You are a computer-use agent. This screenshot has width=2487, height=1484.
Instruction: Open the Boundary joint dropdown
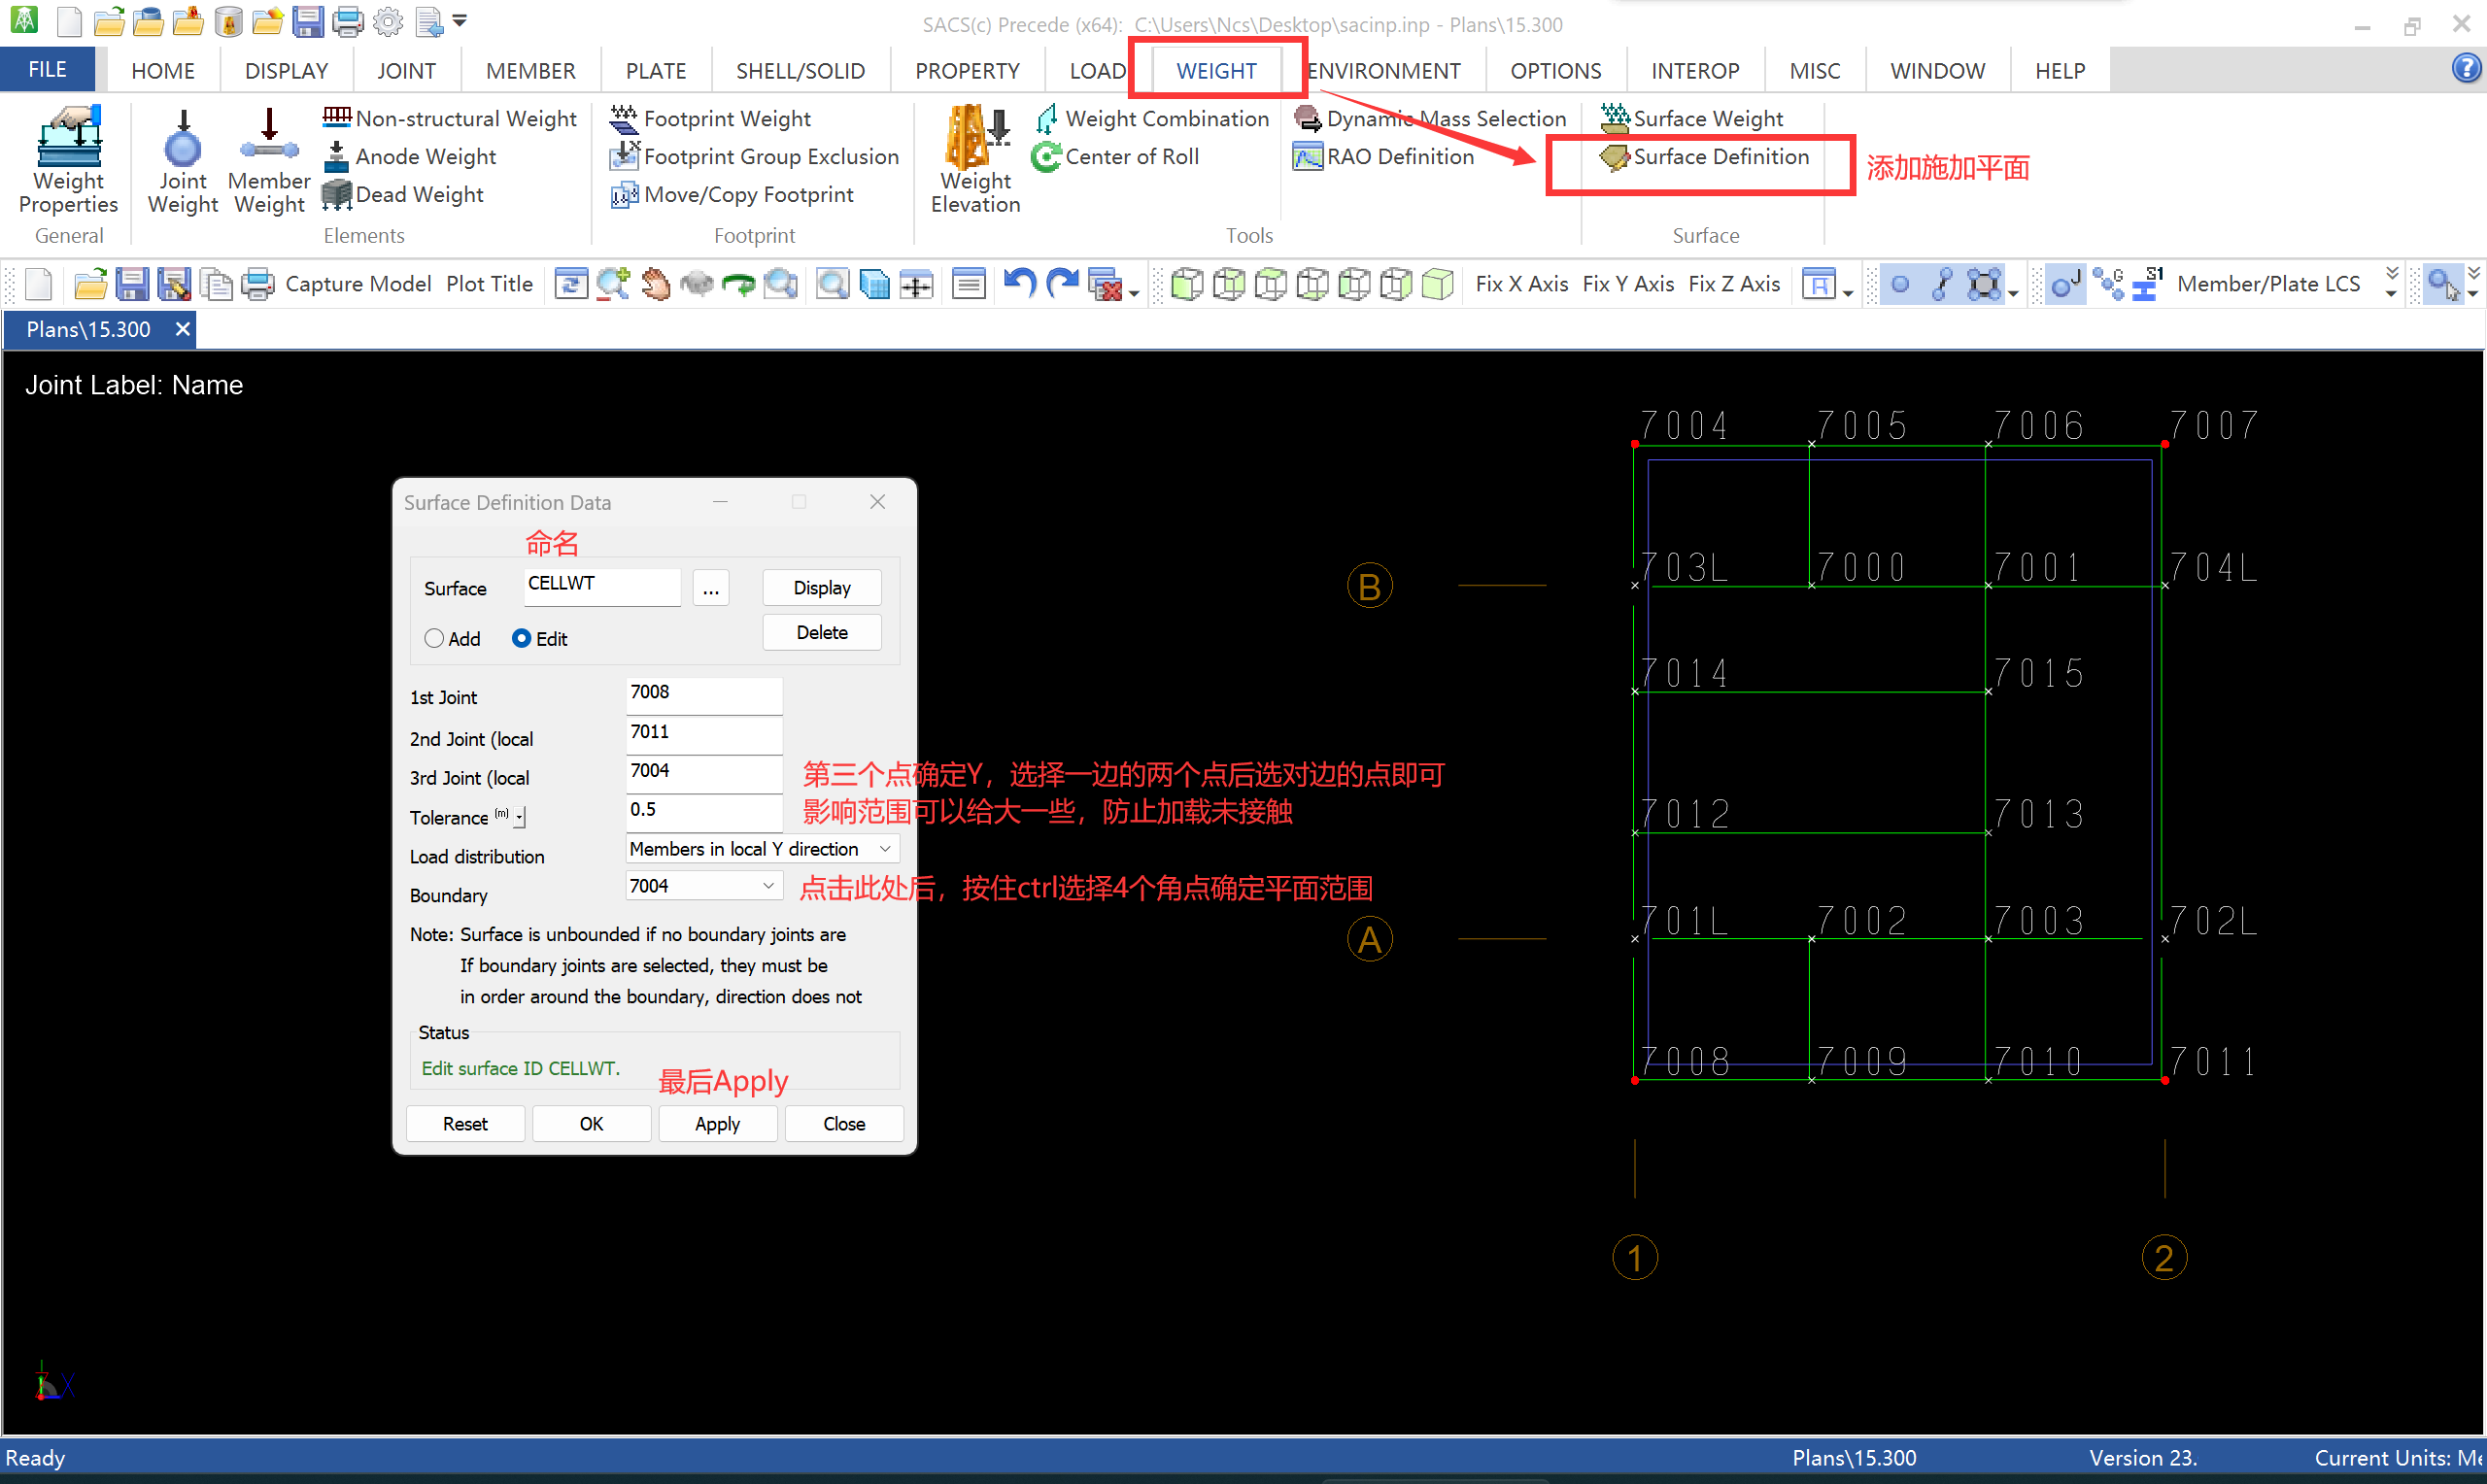[768, 886]
